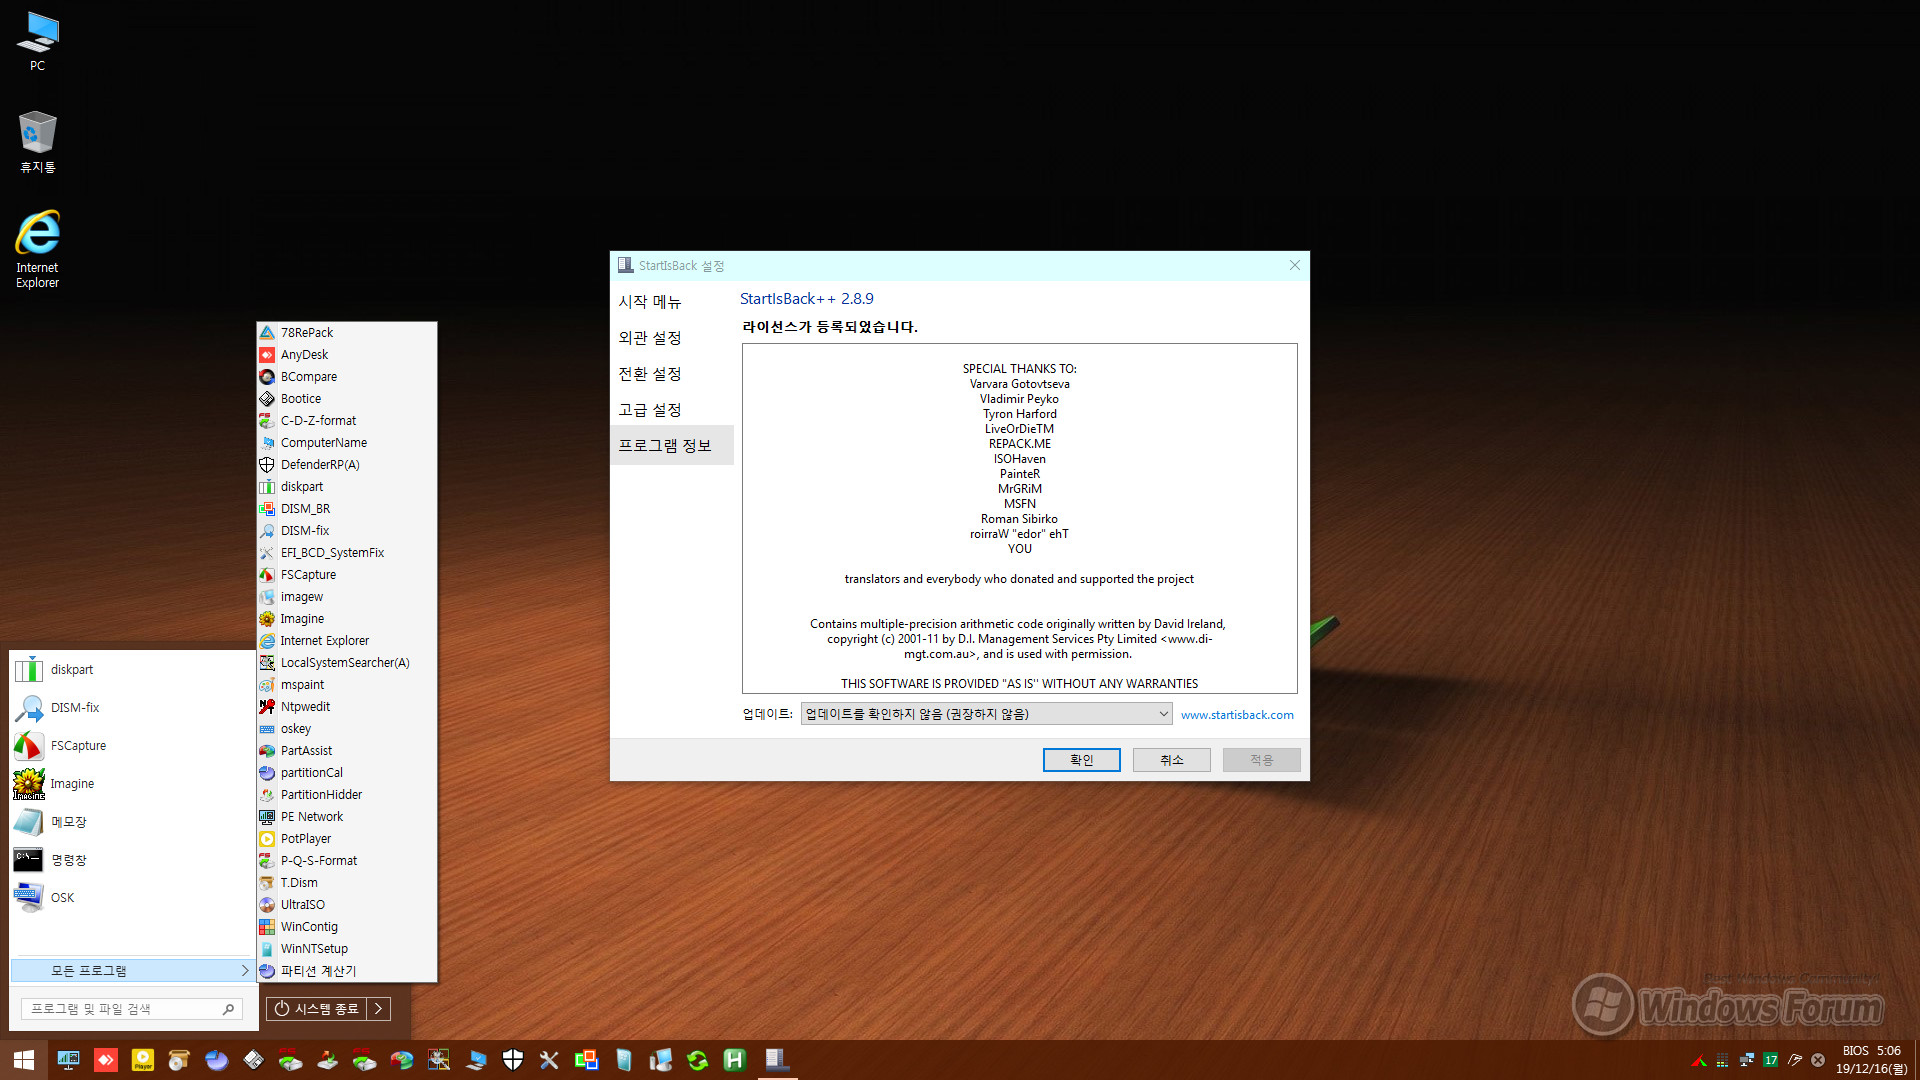Open BCompare in programs list
1920x1080 pixels.
(346, 377)
